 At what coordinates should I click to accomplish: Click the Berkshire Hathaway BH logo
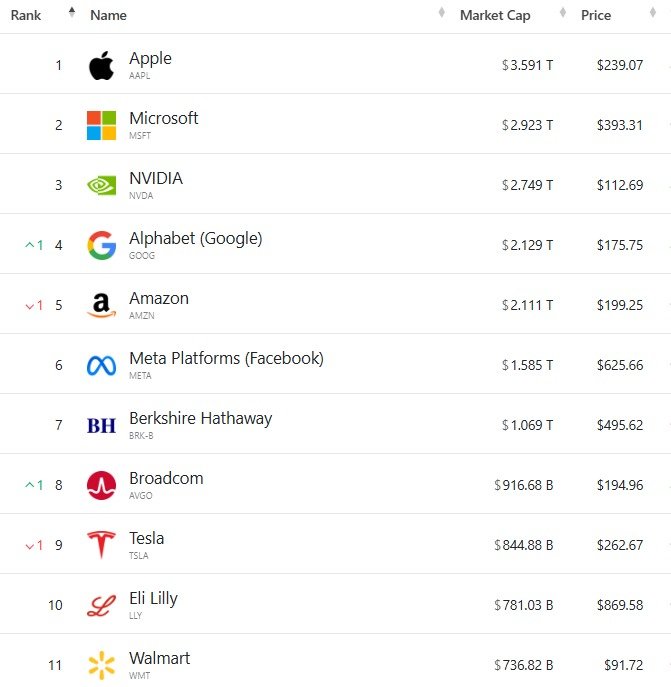[101, 425]
